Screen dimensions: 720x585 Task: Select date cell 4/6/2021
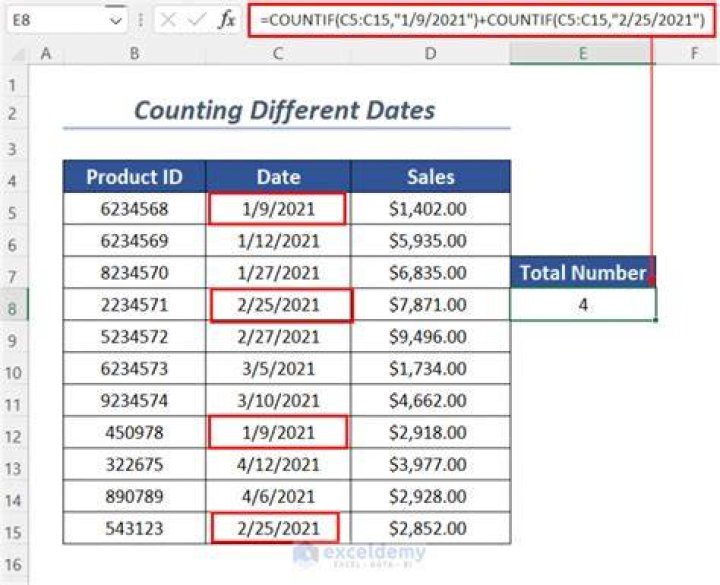pyautogui.click(x=278, y=496)
